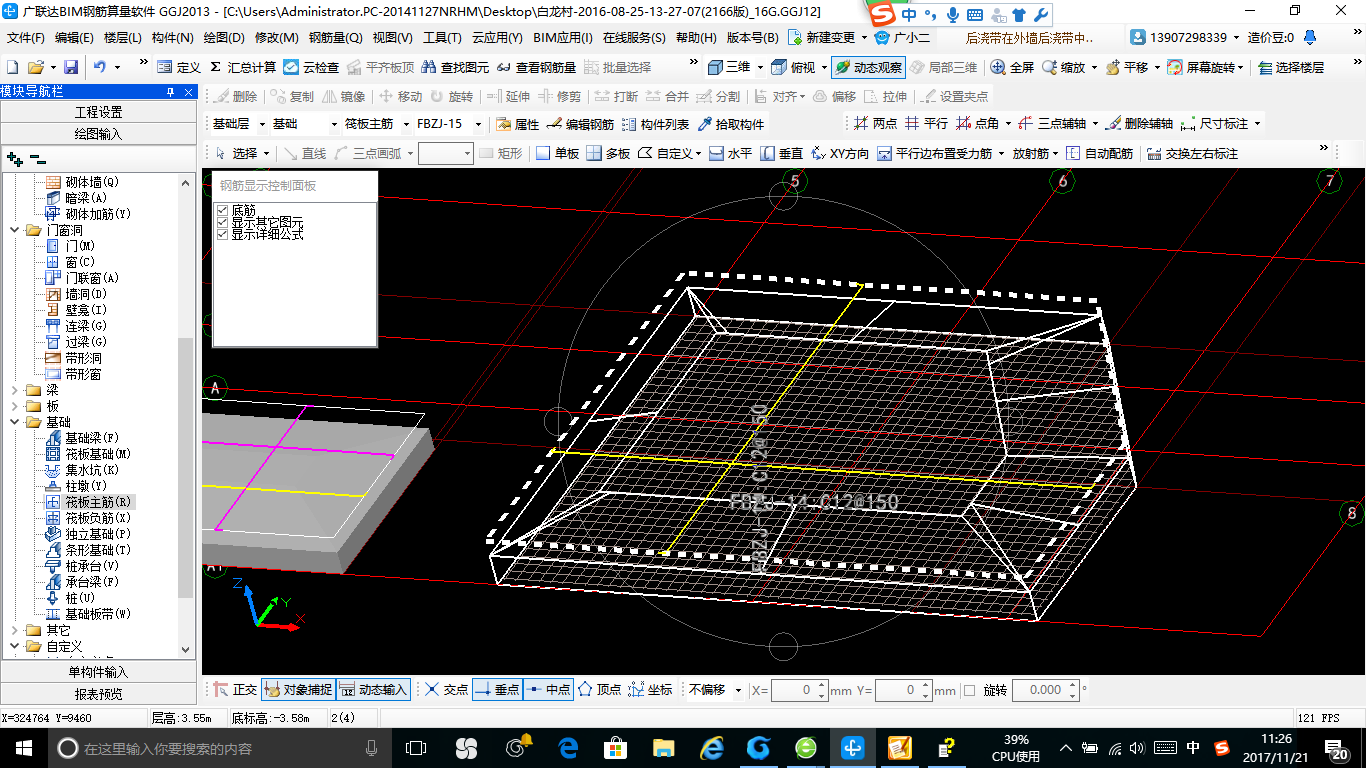
Task: Click 编辑钢筋 edit rebar
Action: [x=580, y=124]
